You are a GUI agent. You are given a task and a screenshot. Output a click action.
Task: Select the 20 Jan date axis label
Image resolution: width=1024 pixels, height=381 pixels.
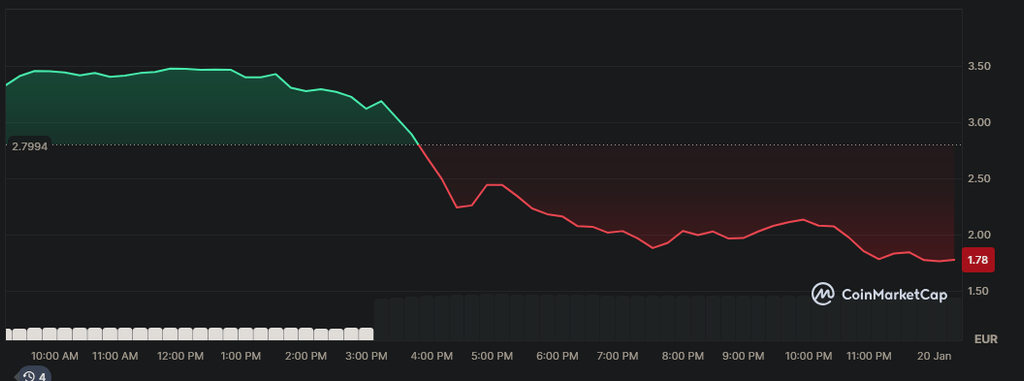pos(935,356)
